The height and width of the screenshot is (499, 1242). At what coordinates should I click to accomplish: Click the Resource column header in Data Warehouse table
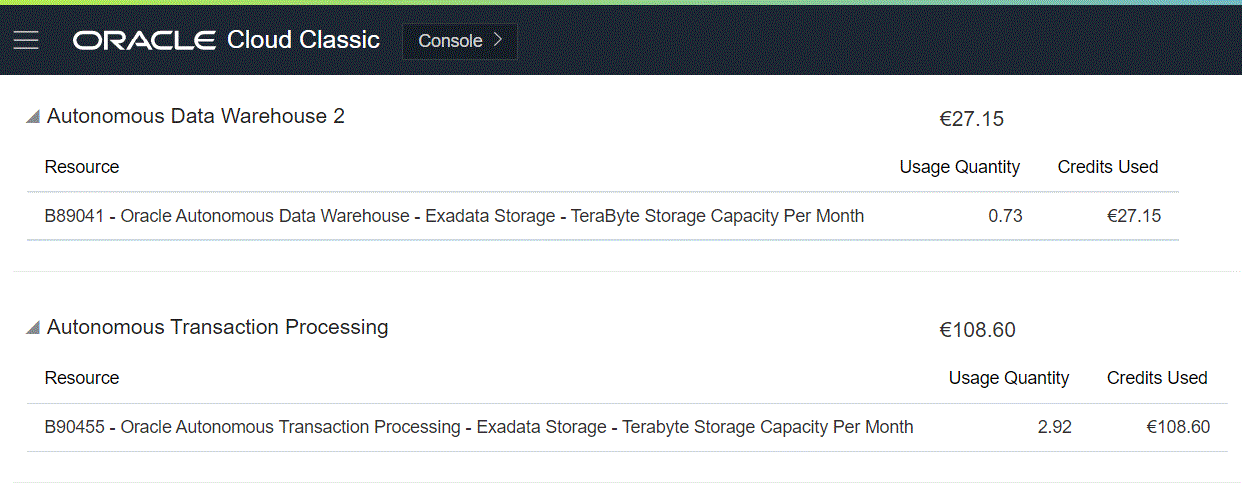click(x=82, y=167)
